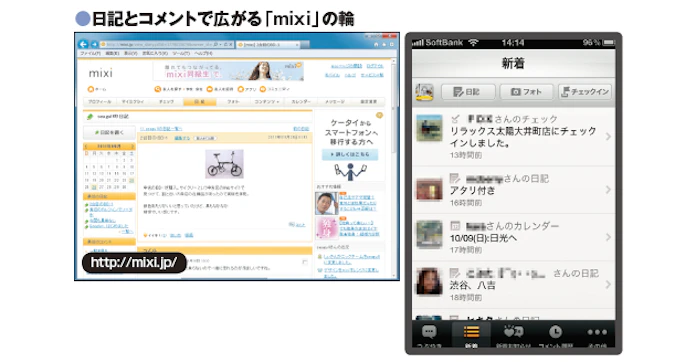Tap the avatar beside the 日光へ calendar entry
This screenshot has width=696, height=362.
[x=429, y=234]
